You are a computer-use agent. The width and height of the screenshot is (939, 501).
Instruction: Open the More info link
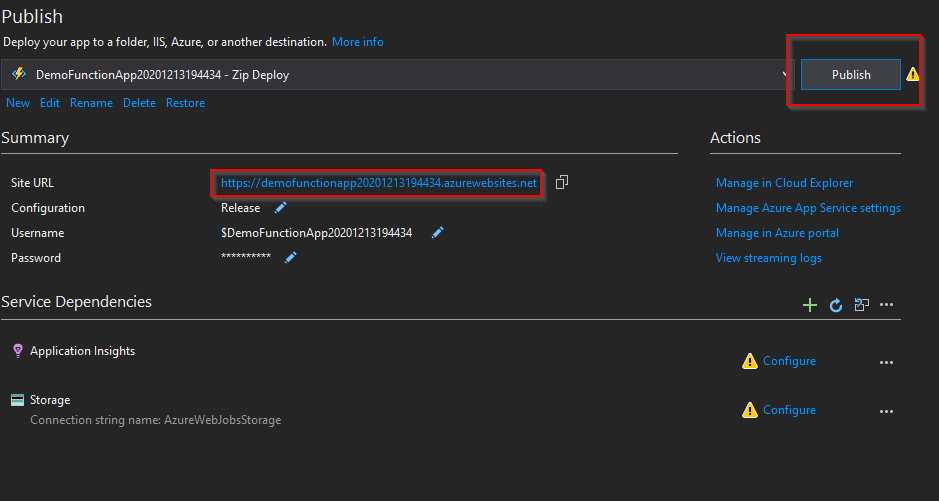pyautogui.click(x=358, y=42)
